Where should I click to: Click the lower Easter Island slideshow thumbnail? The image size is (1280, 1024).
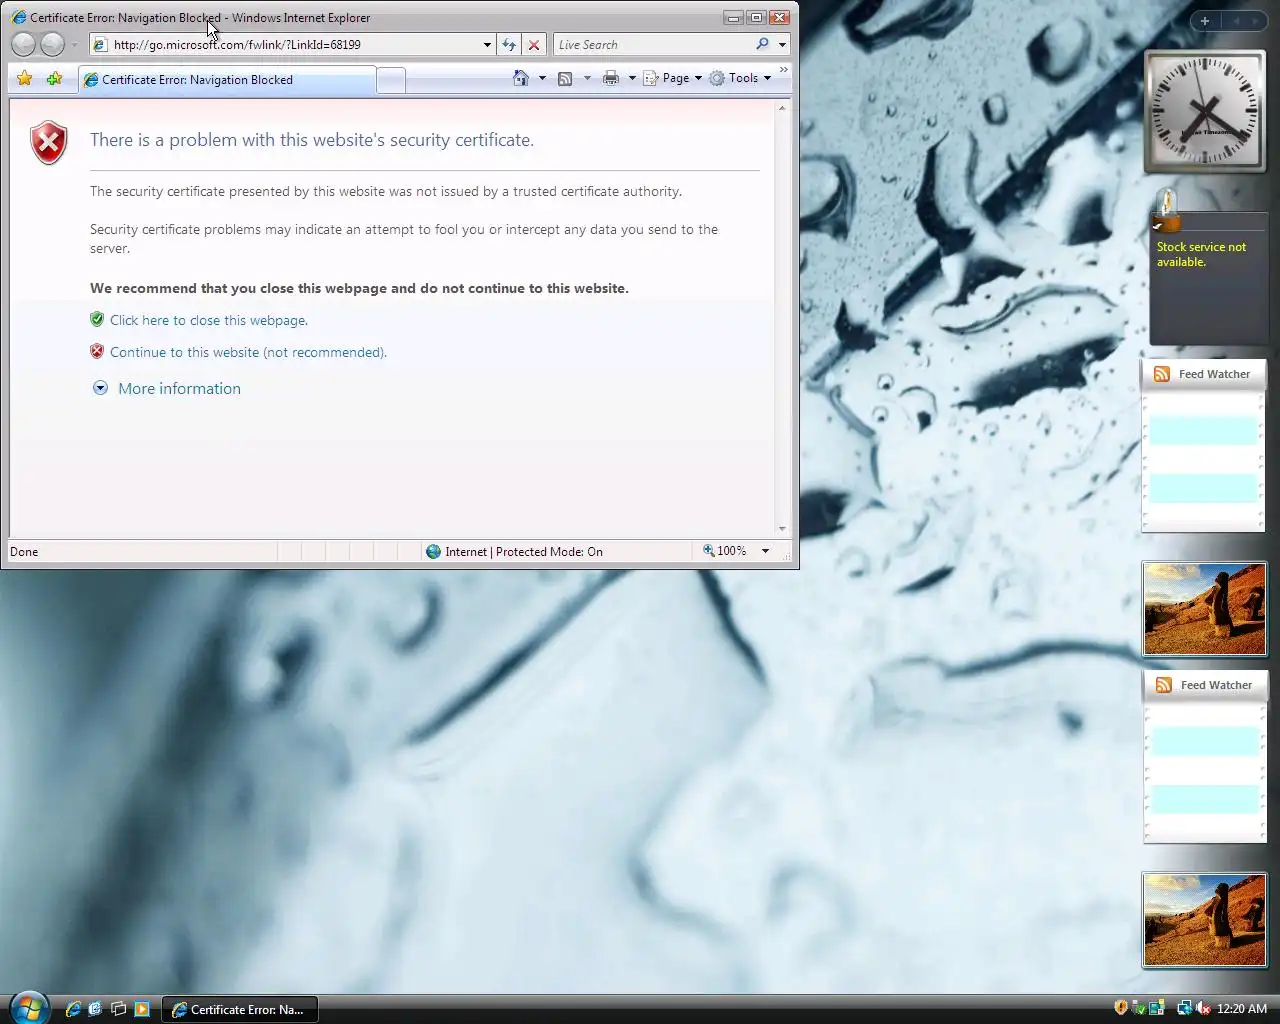coord(1205,920)
